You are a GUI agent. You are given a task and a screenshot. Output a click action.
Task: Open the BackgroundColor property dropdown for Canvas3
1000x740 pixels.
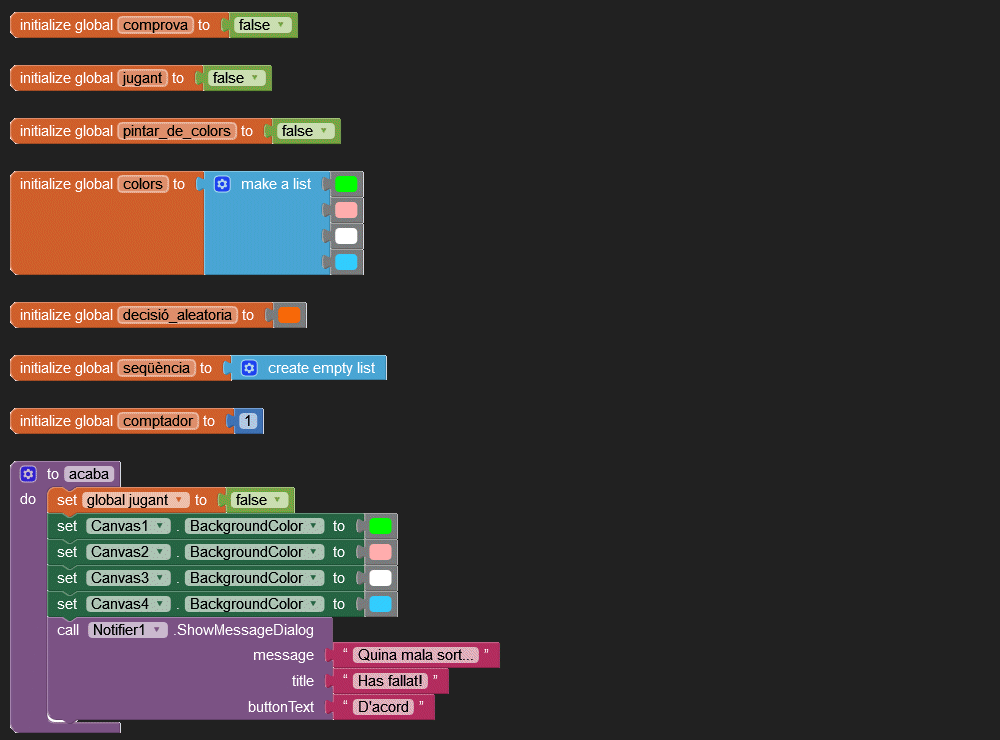[314, 578]
